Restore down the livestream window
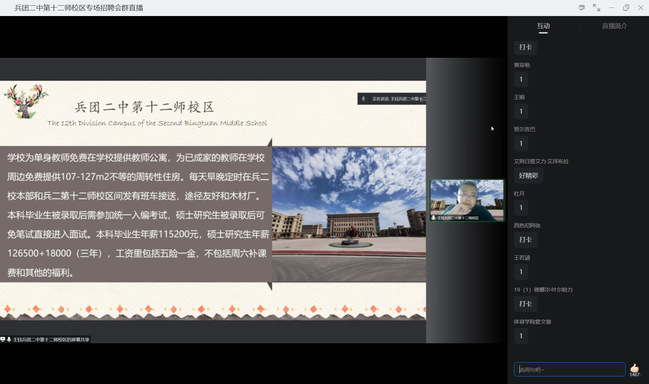 (626, 7)
